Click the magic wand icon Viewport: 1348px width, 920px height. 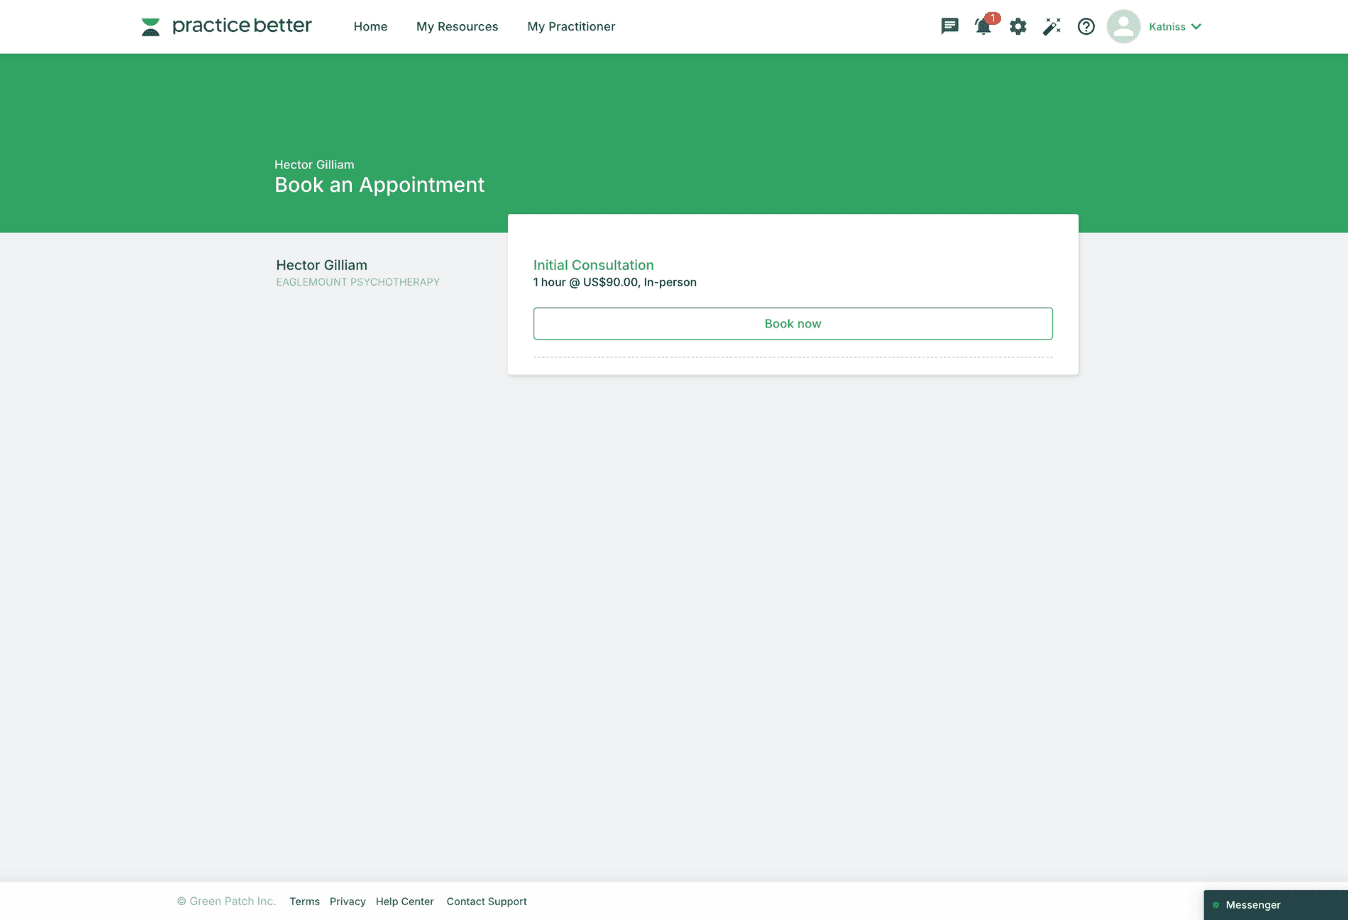point(1052,27)
